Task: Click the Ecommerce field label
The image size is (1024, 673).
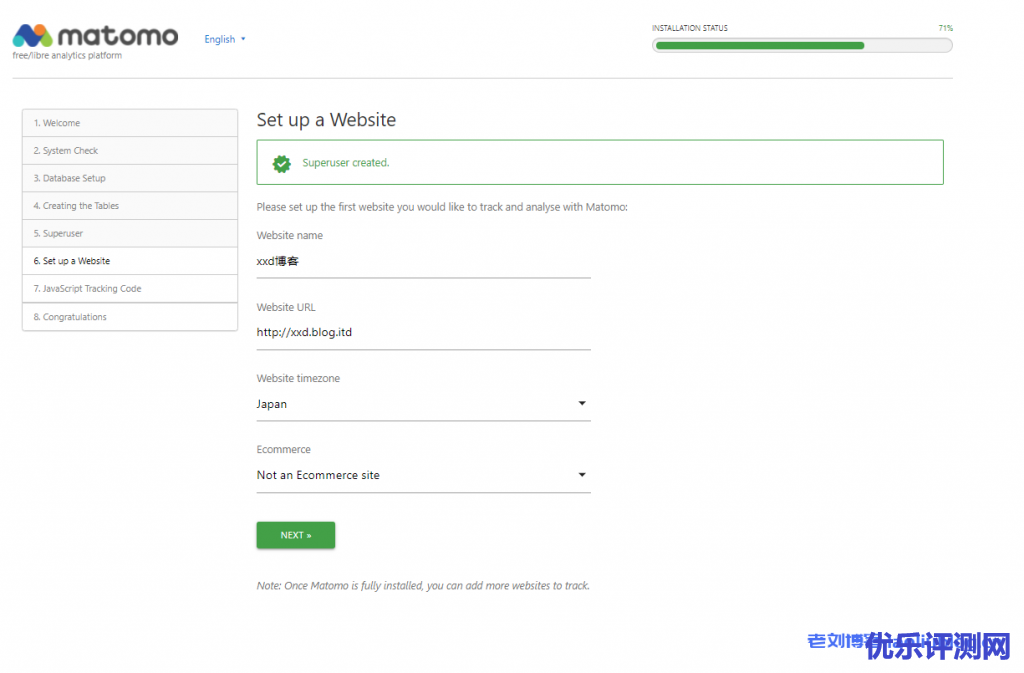Action: tap(283, 450)
